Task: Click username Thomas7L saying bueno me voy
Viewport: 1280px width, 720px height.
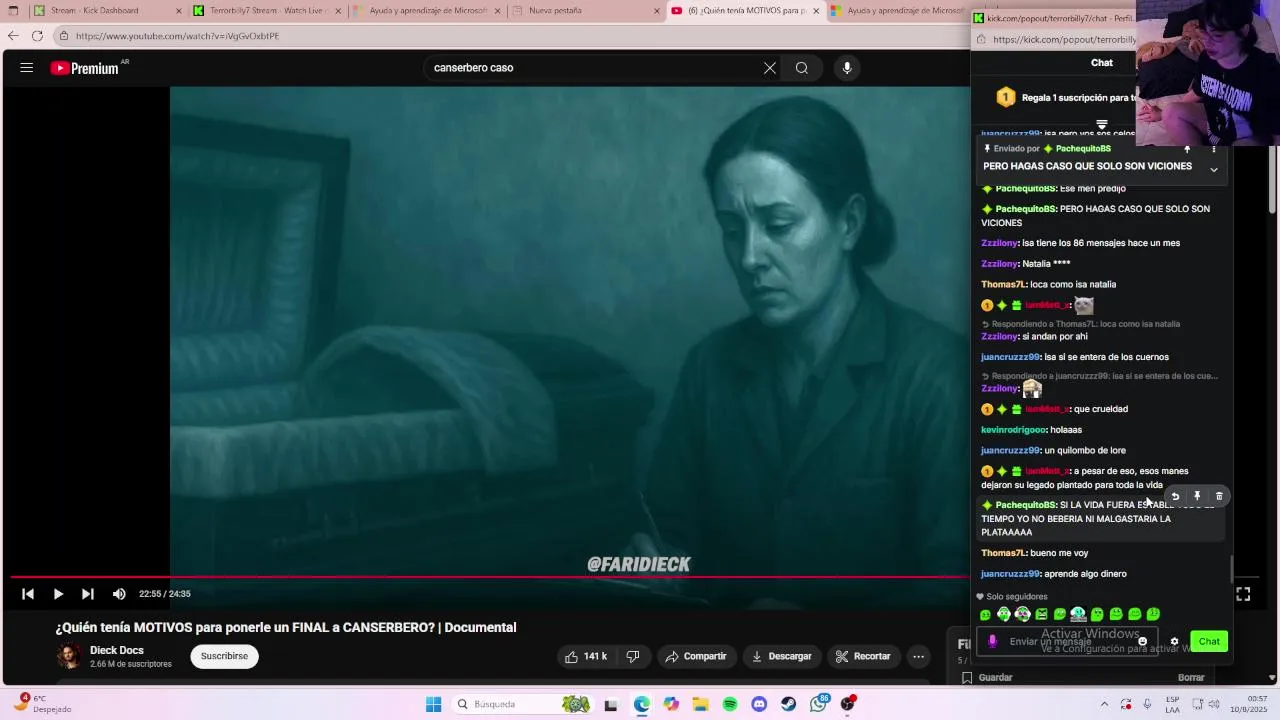Action: coord(1003,553)
